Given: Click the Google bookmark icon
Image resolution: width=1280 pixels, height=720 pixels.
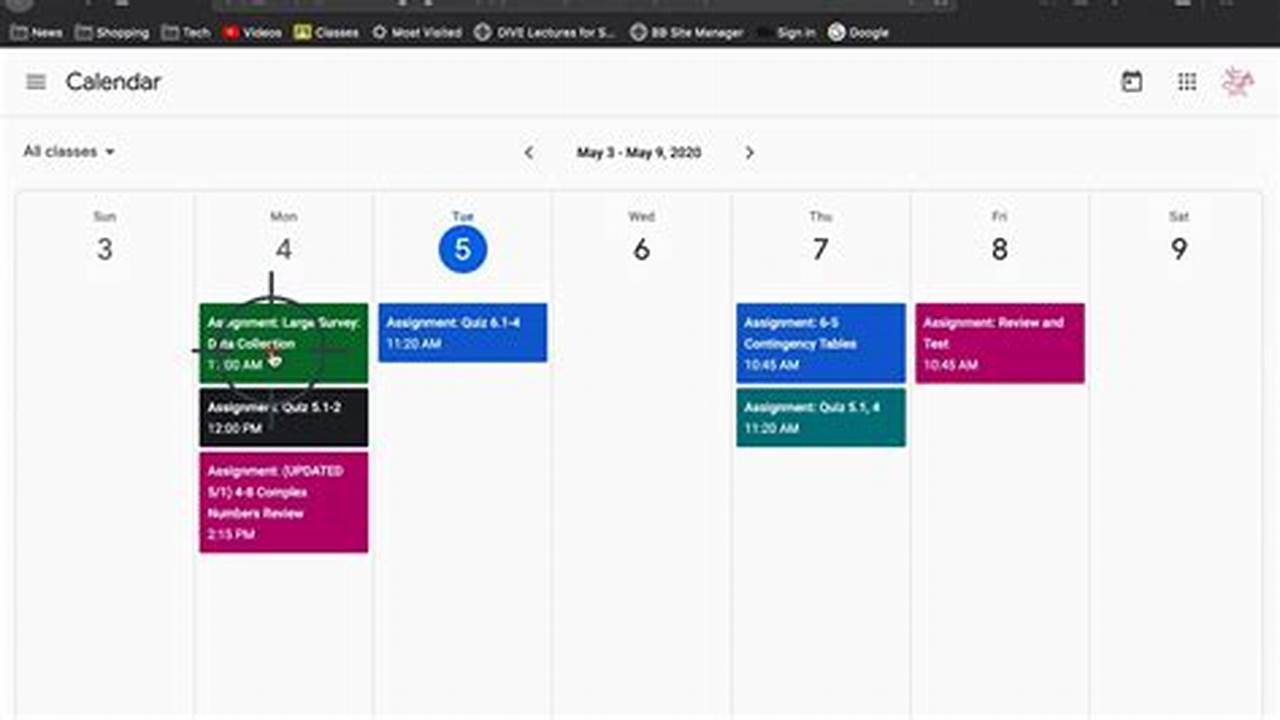Looking at the screenshot, I should pos(836,32).
